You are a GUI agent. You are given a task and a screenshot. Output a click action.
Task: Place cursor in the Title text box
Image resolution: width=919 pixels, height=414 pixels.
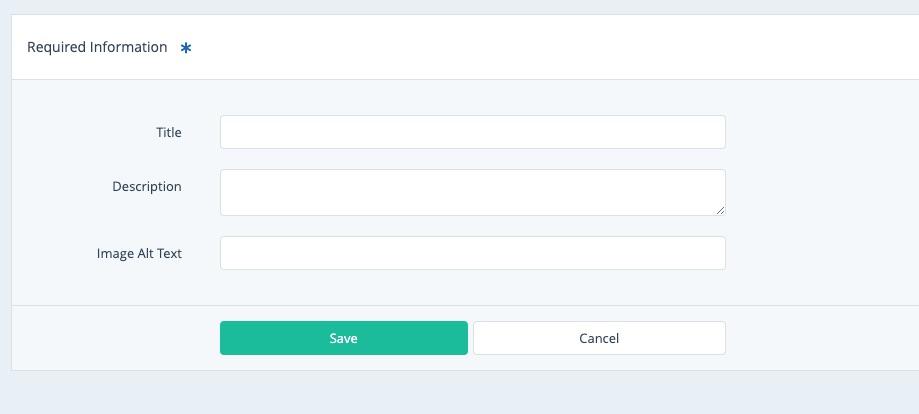[x=472, y=132]
